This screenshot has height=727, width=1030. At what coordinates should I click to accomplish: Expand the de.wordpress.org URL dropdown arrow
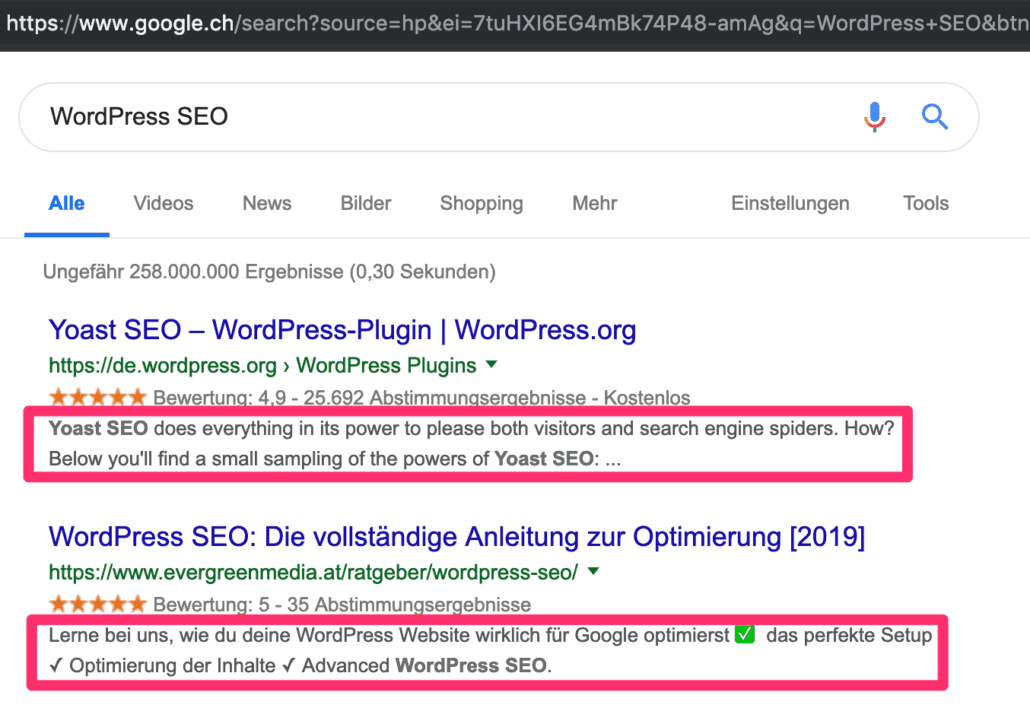click(491, 364)
